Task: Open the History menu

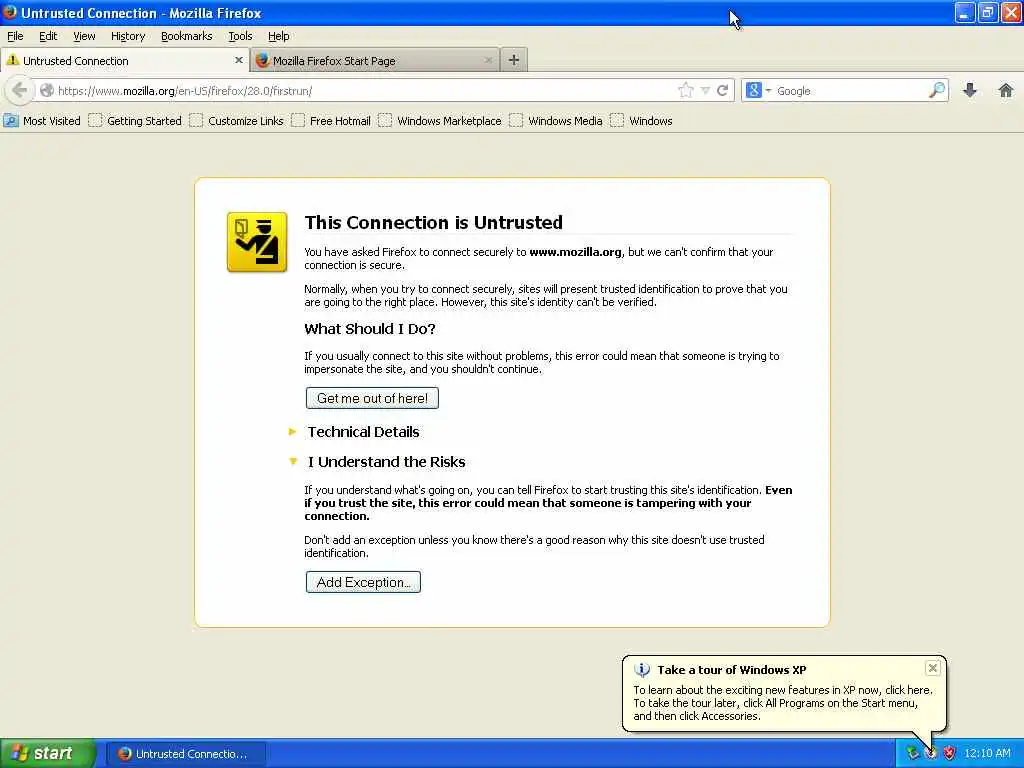Action: coord(128,36)
